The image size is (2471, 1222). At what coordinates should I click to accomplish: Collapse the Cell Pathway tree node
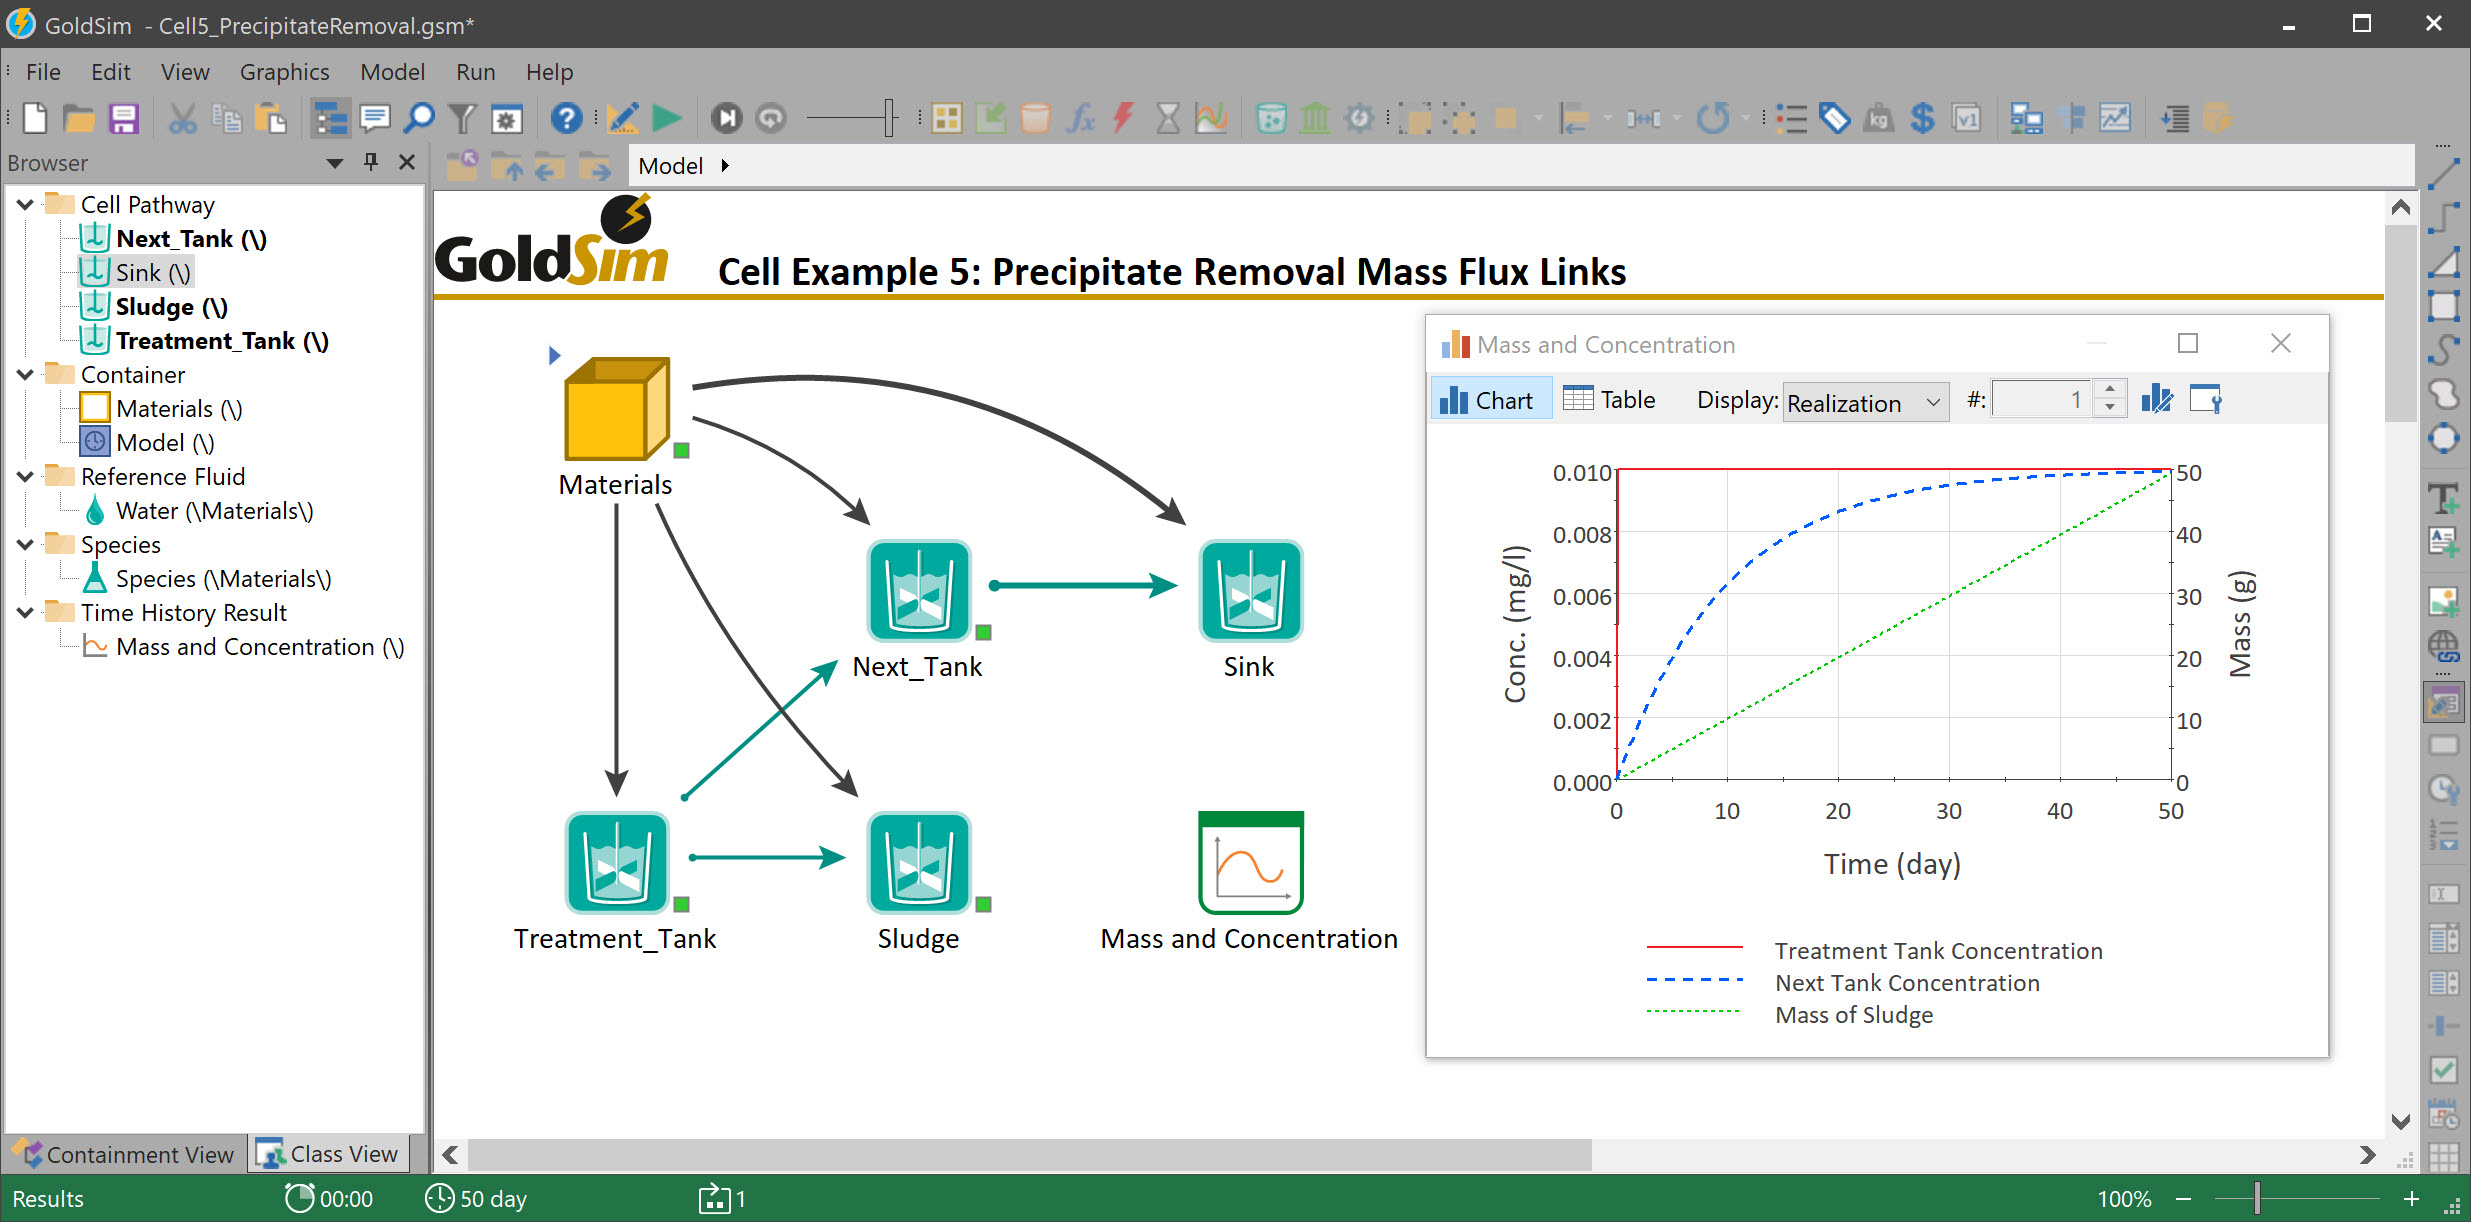26,205
